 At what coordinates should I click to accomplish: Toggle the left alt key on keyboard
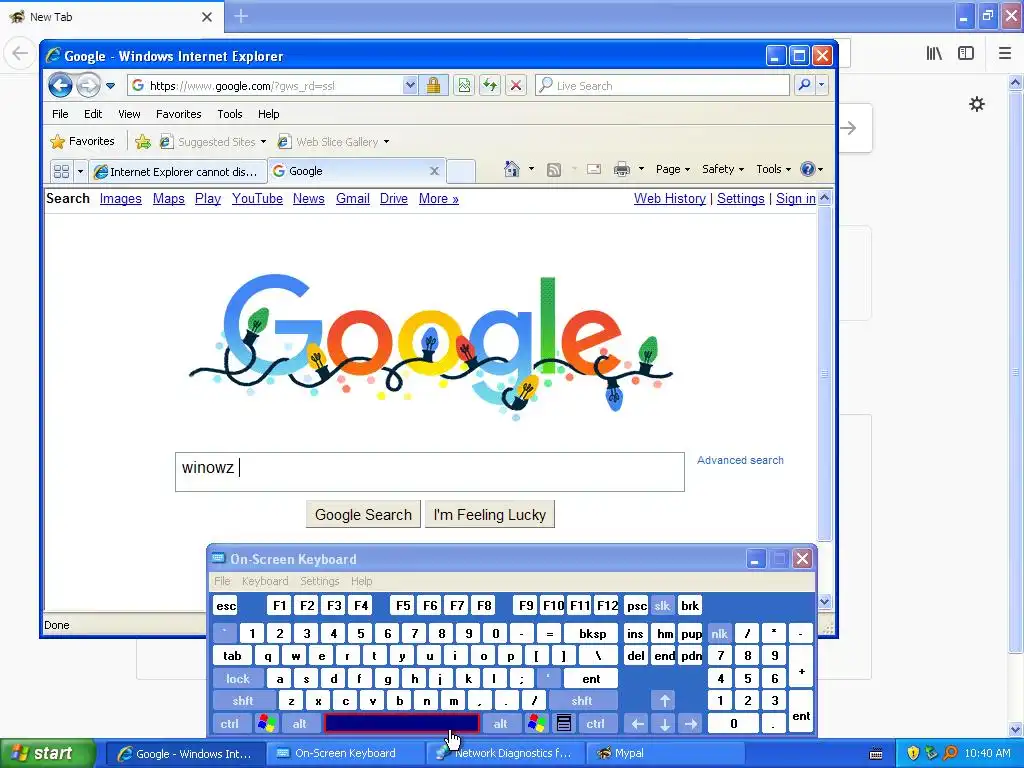300,724
